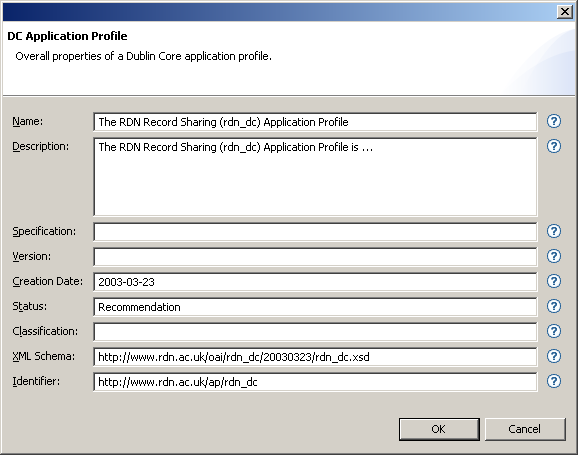The image size is (578, 455).
Task: Open help for the XML Schema field
Action: pos(554,356)
